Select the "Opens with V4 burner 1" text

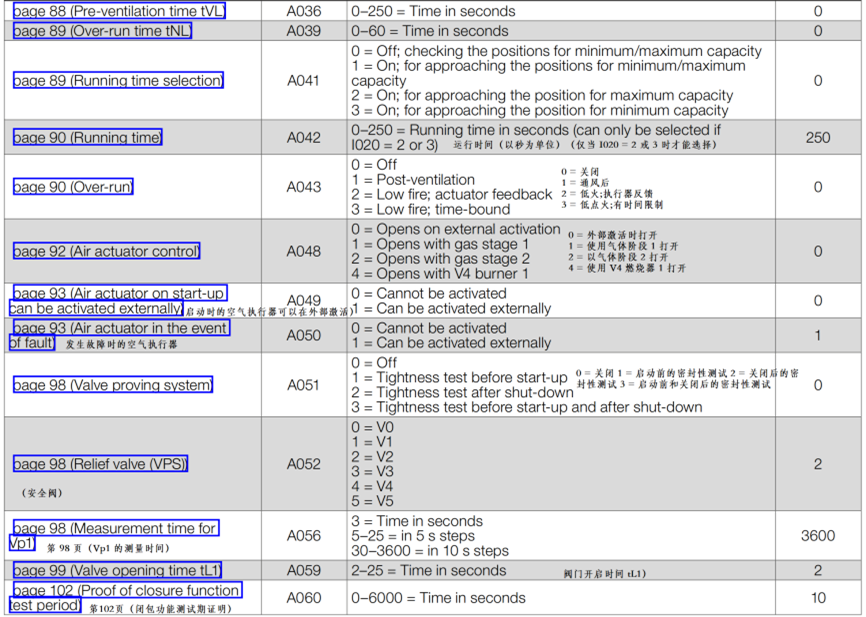[x=452, y=274]
